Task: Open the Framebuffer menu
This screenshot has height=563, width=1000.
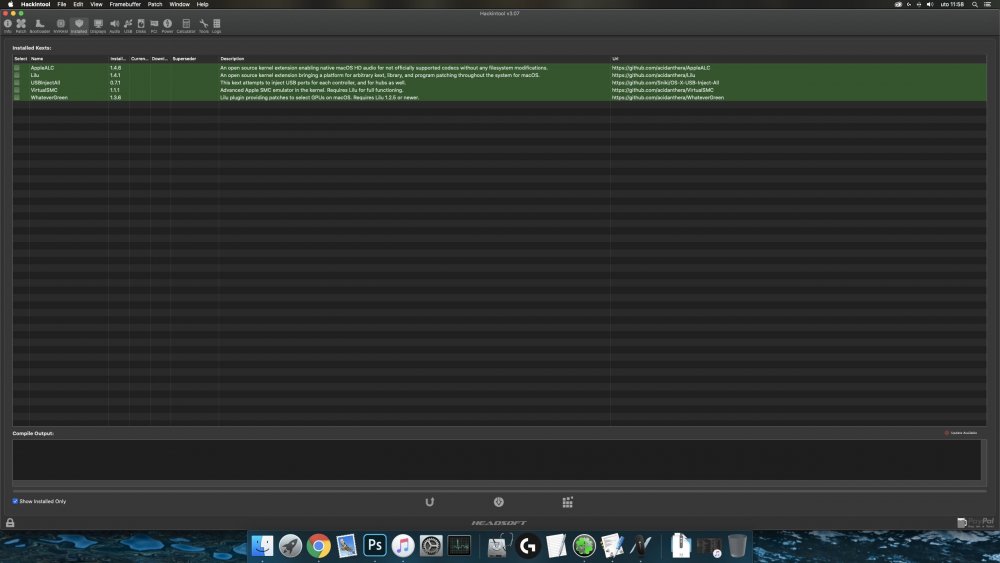Action: click(125, 4)
